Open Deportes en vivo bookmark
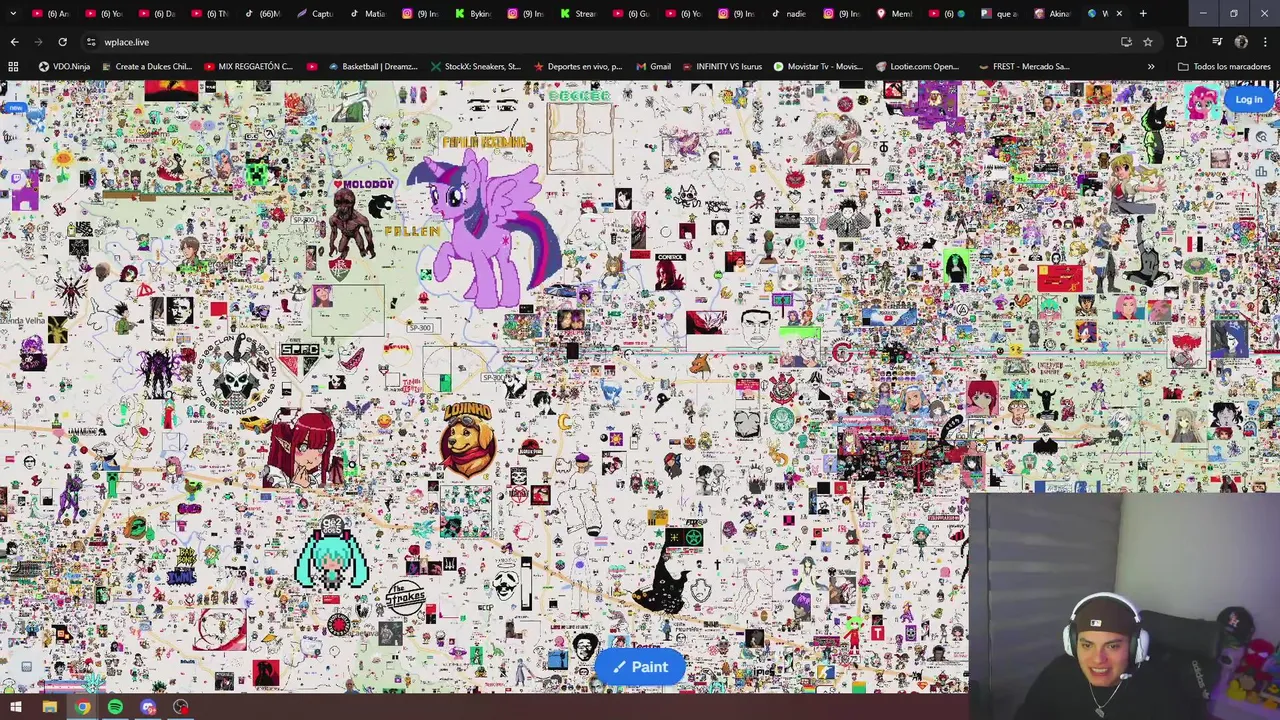 pyautogui.click(x=578, y=67)
